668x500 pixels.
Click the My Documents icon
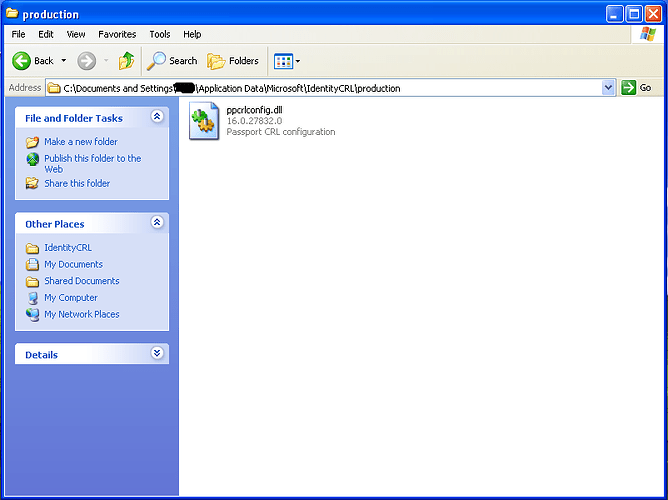point(32,264)
